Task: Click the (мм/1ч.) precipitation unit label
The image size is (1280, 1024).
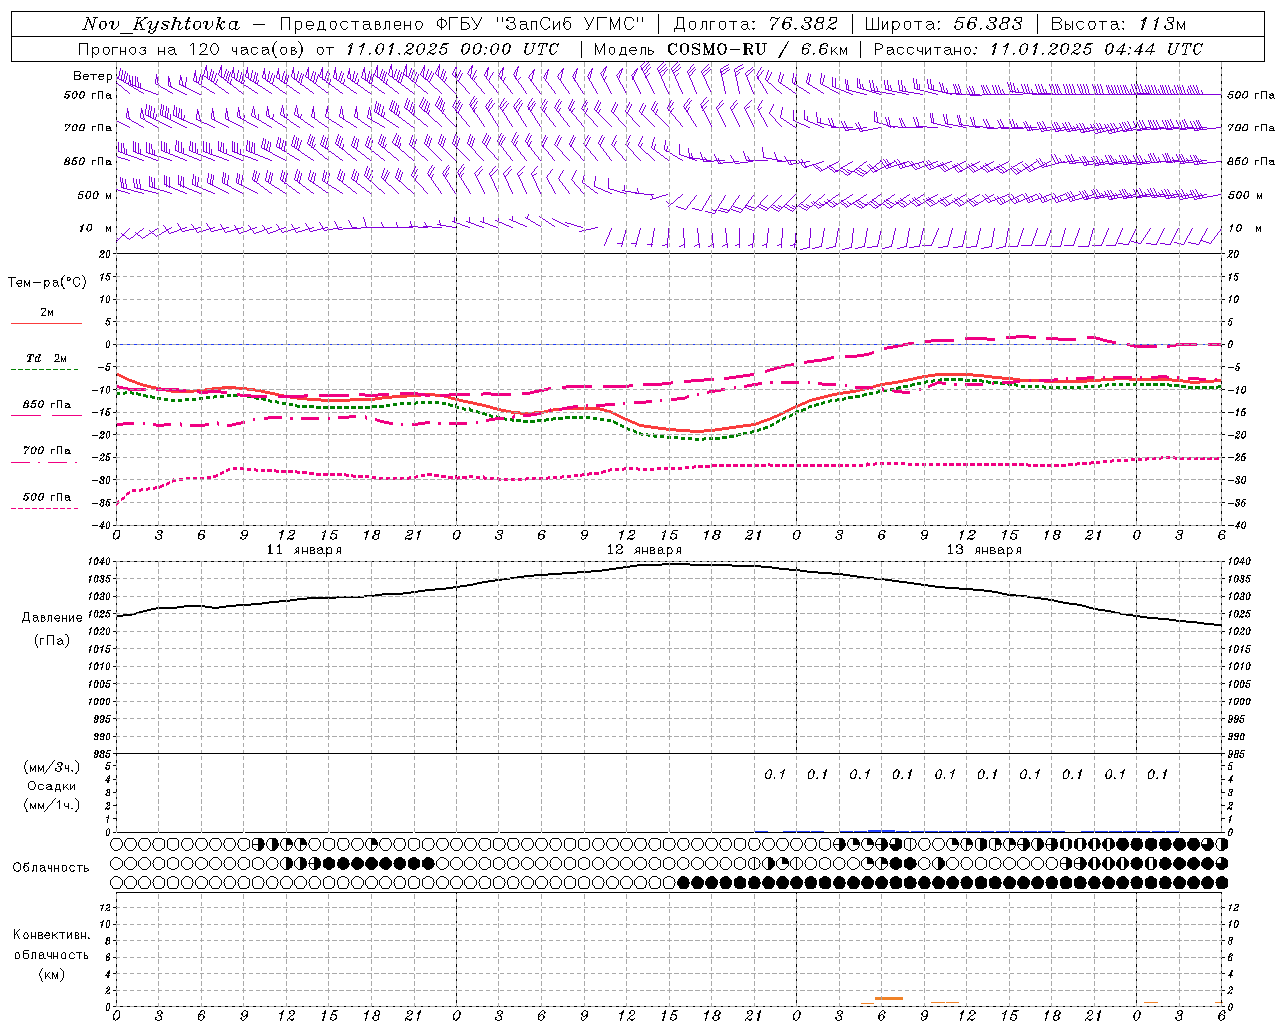Action: coord(52,805)
